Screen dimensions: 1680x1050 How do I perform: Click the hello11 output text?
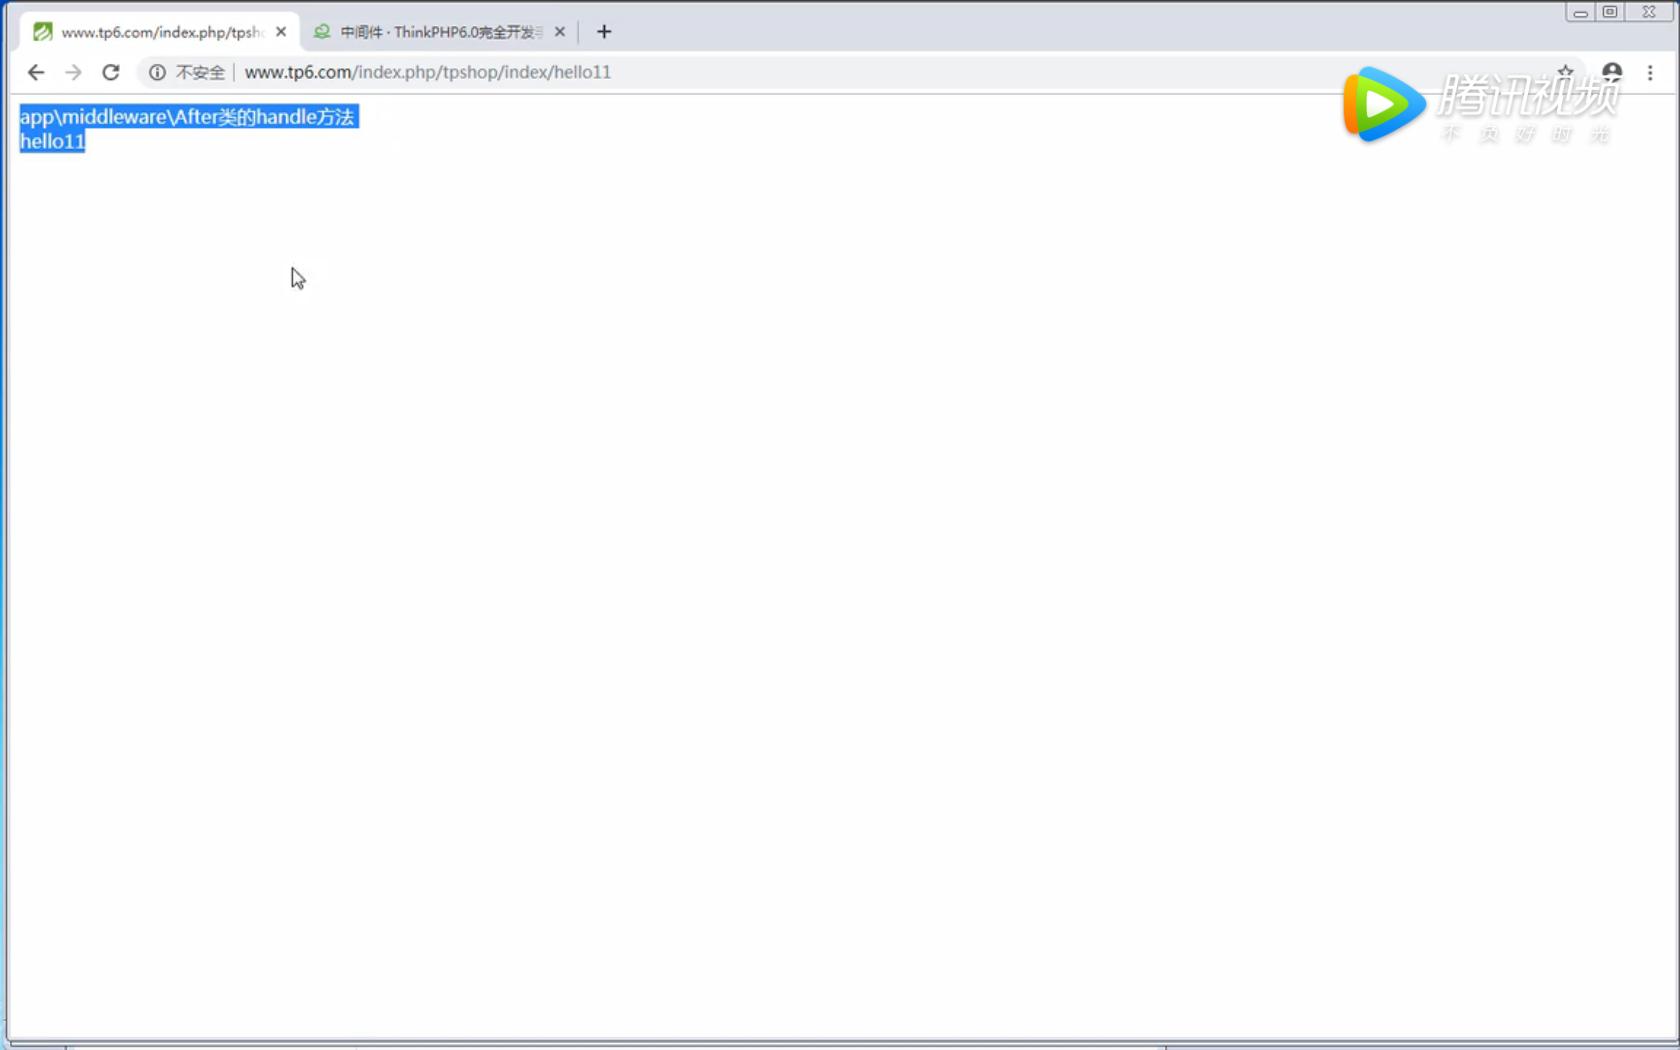coord(52,141)
